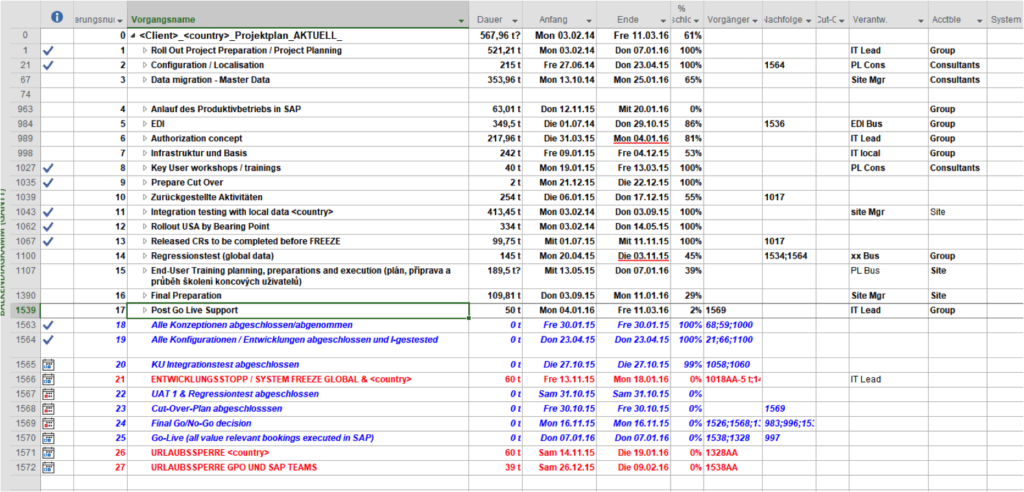Expand Regressionstest (global data) task
This screenshot has height=492, width=1024.
145,255
